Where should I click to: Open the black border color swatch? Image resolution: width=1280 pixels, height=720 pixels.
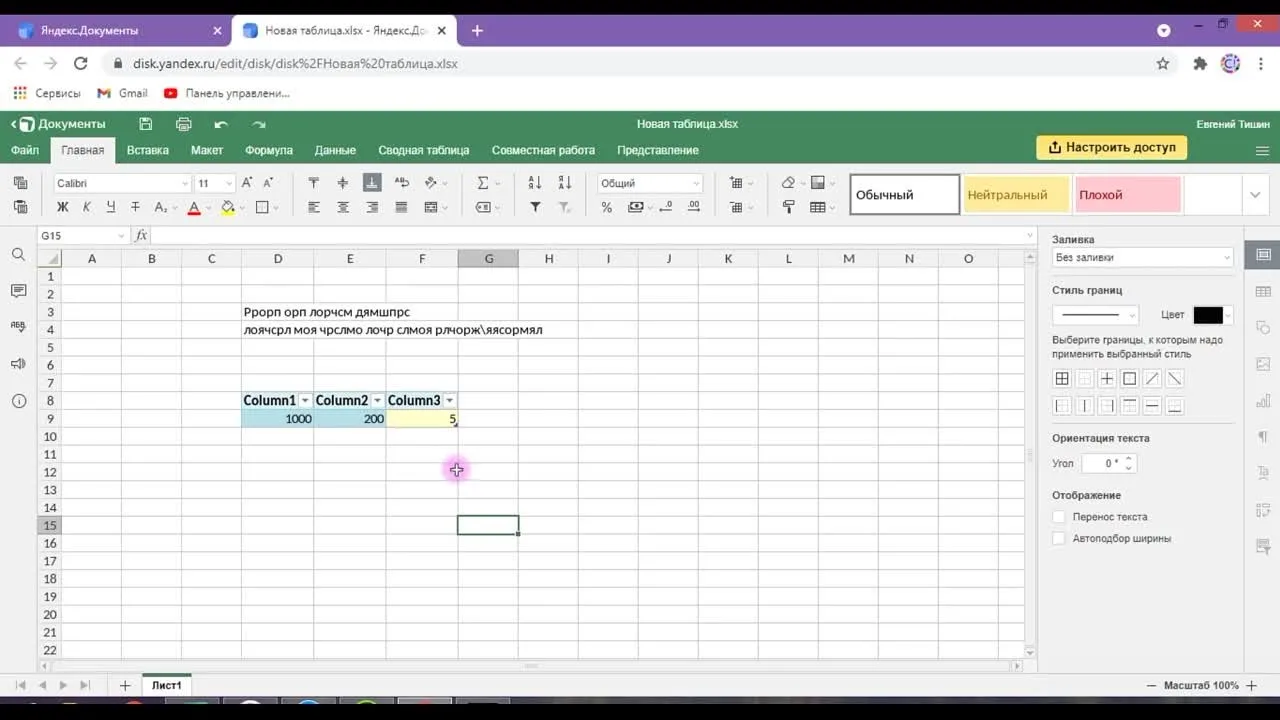point(1207,315)
